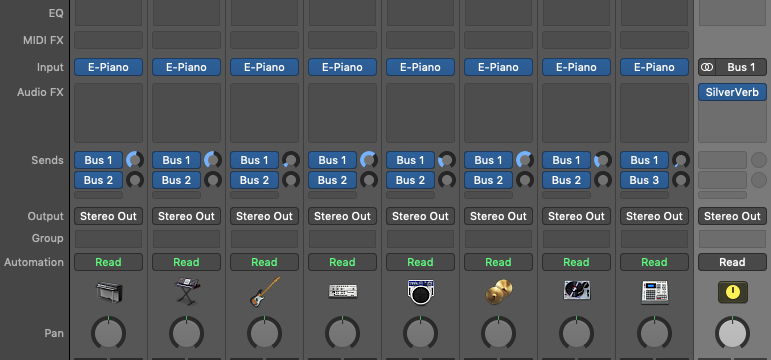Click the Group slot on the aux strip
Image resolution: width=771 pixels, height=360 pixels.
(732, 239)
